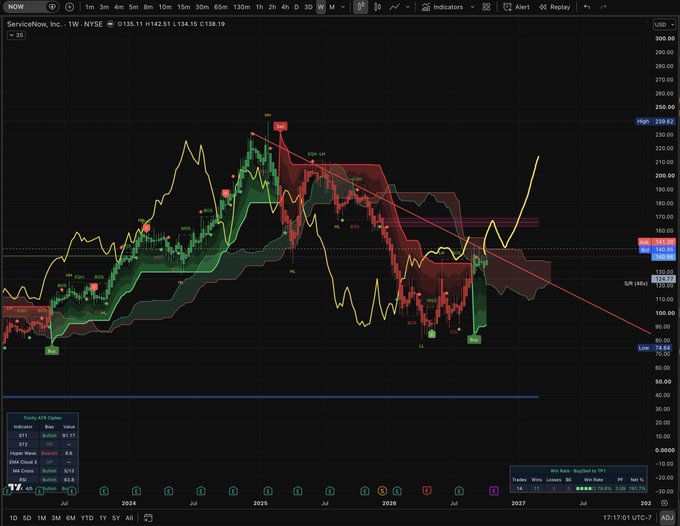Viewport: 680px width, 526px height.
Task: Click the market status indicator next to NYSE
Action: click(x=110, y=24)
